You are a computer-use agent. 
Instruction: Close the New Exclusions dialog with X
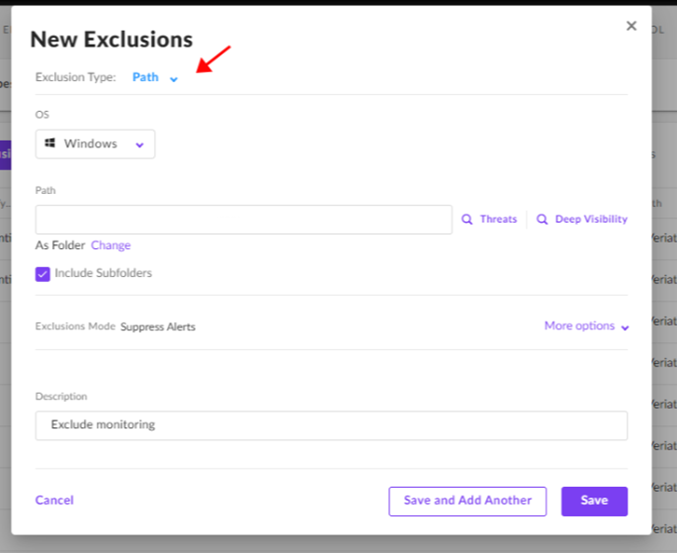coord(631,26)
